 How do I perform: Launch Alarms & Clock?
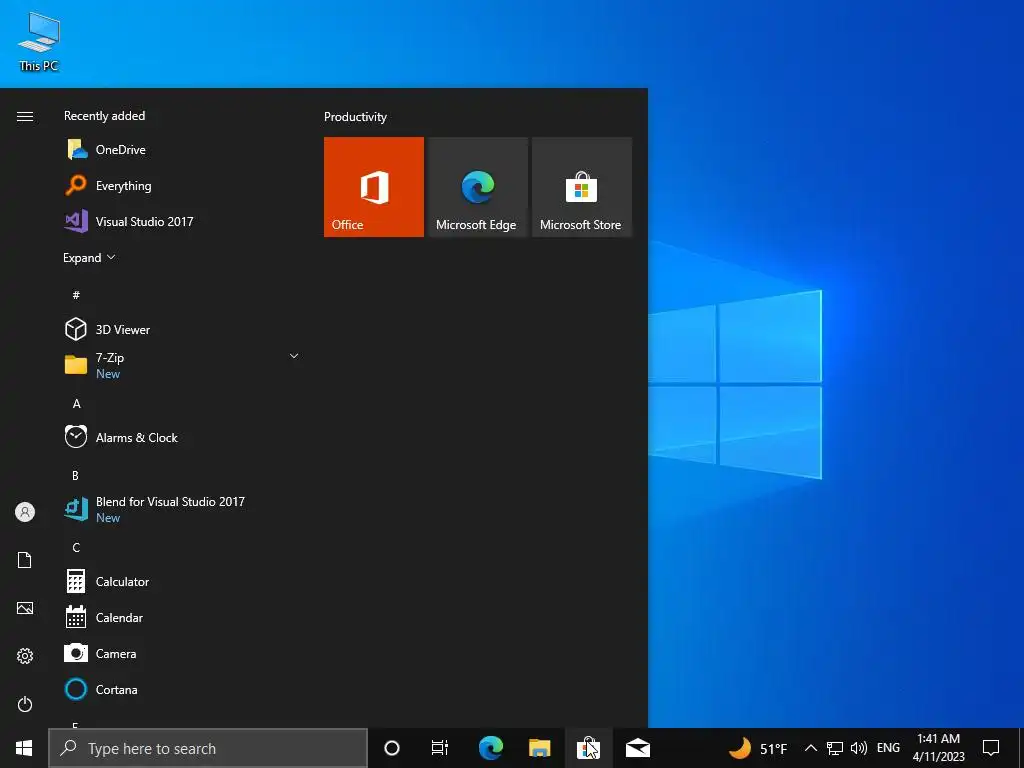pyautogui.click(x=183, y=438)
